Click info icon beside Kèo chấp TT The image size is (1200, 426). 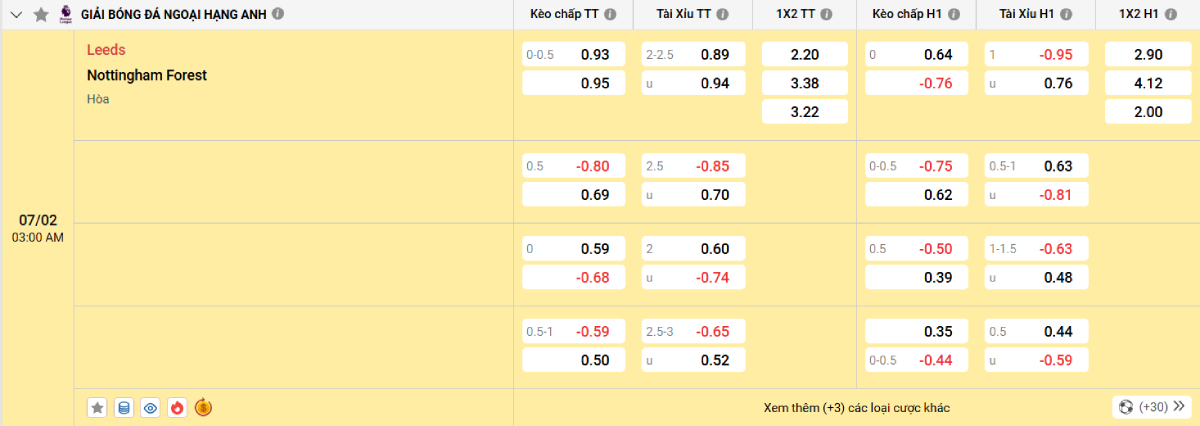610,15
